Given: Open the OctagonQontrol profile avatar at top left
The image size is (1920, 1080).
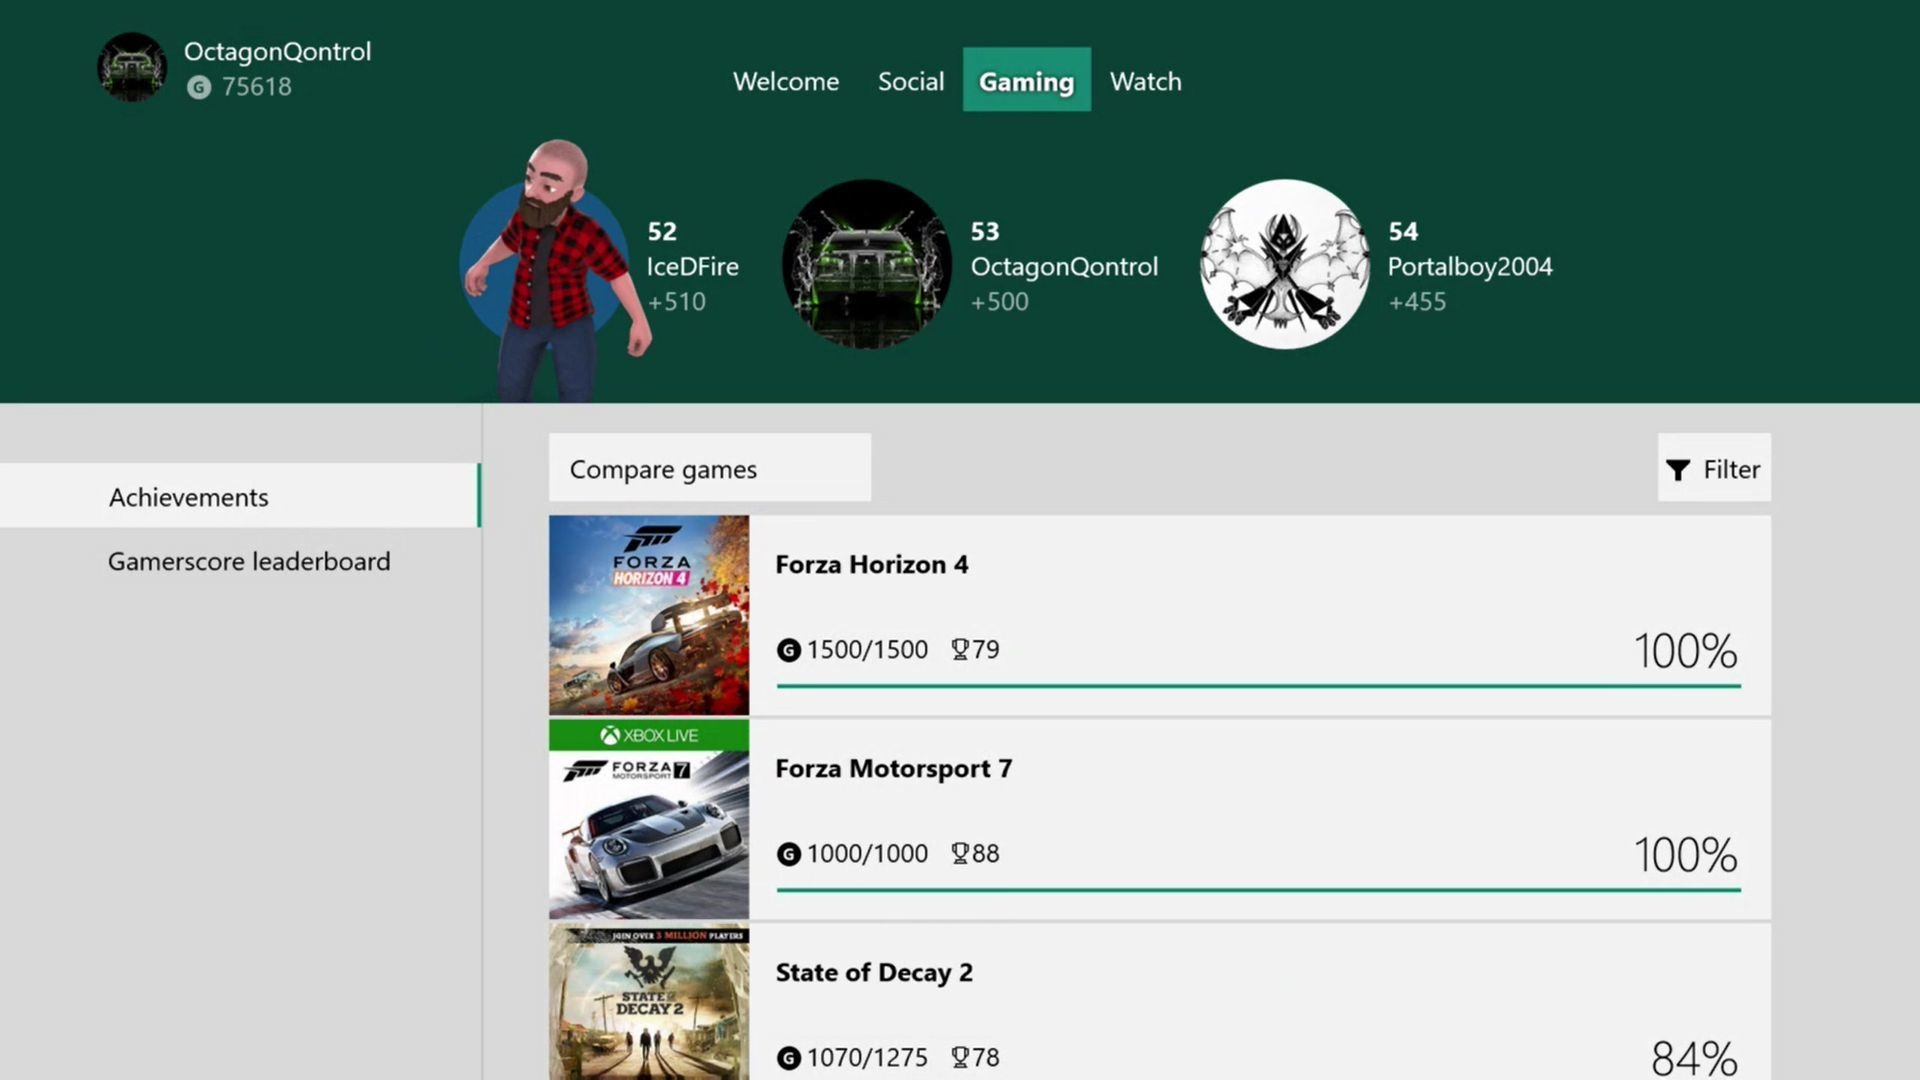Looking at the screenshot, I should (132, 67).
